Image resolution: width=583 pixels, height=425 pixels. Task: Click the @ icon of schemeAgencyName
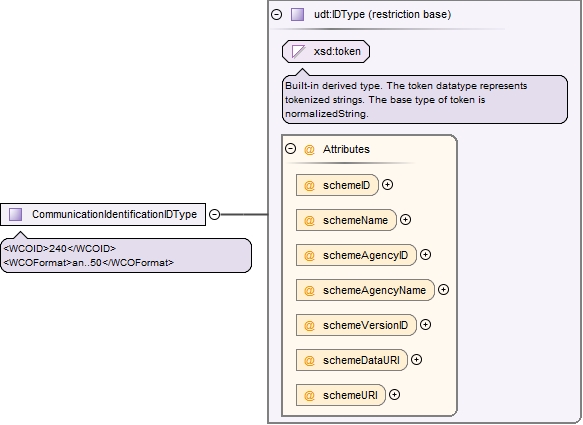309,290
